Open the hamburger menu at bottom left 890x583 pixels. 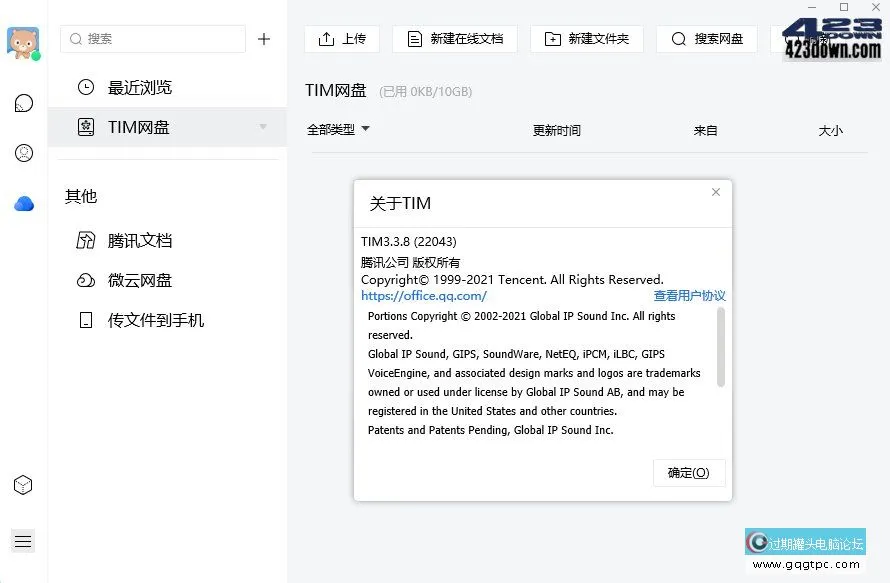coord(22,540)
